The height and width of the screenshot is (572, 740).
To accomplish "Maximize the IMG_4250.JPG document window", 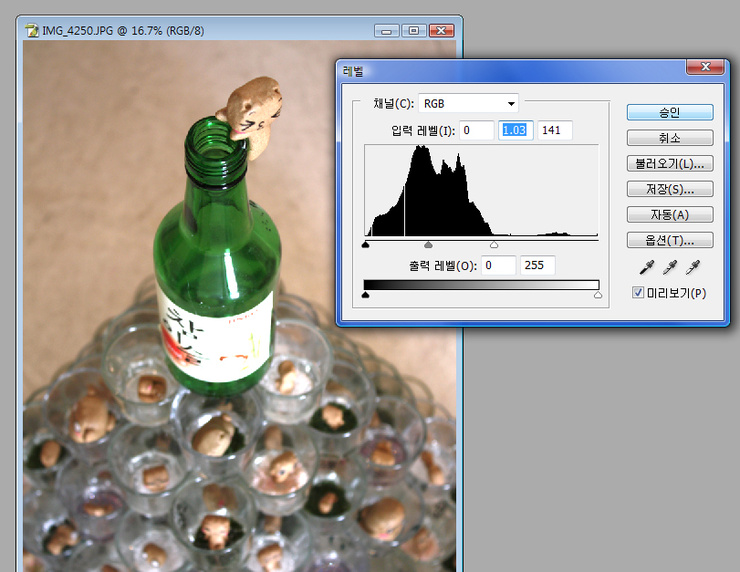I will pyautogui.click(x=414, y=31).
